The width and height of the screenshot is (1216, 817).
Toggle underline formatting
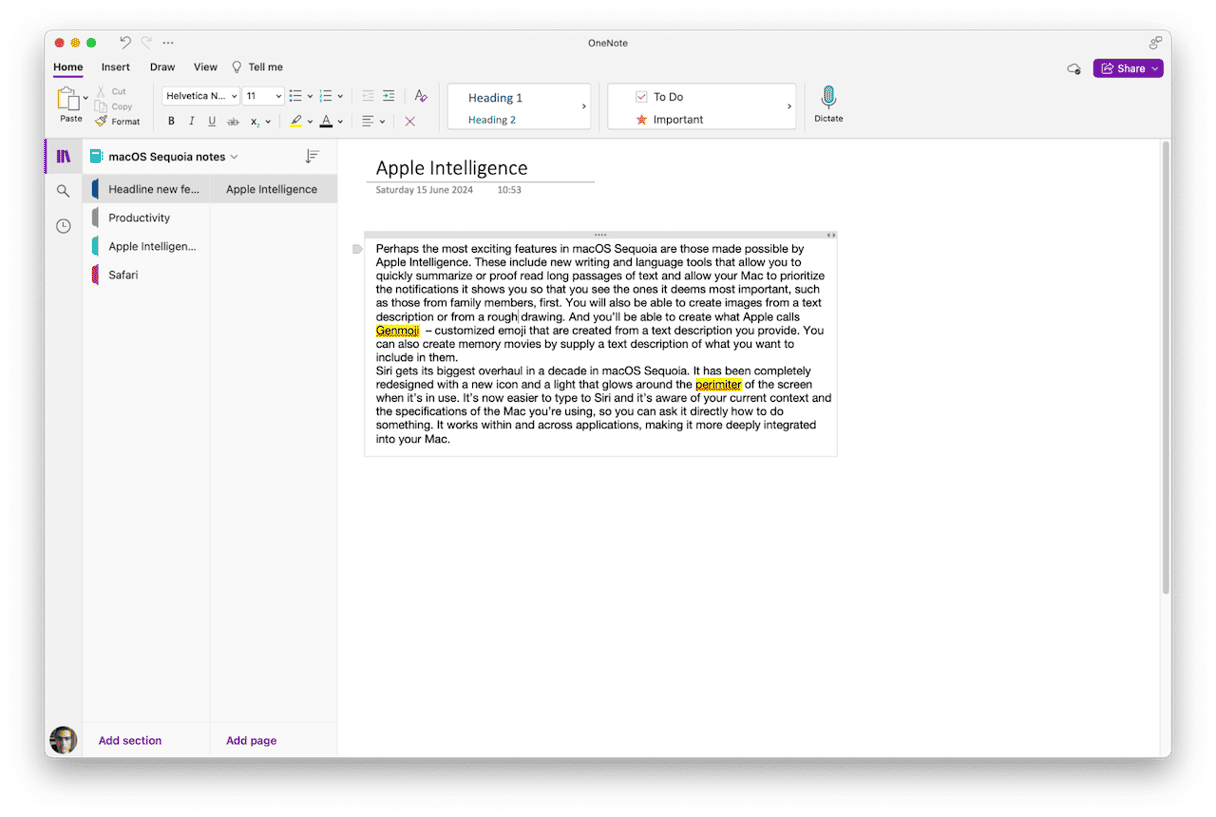[x=212, y=121]
